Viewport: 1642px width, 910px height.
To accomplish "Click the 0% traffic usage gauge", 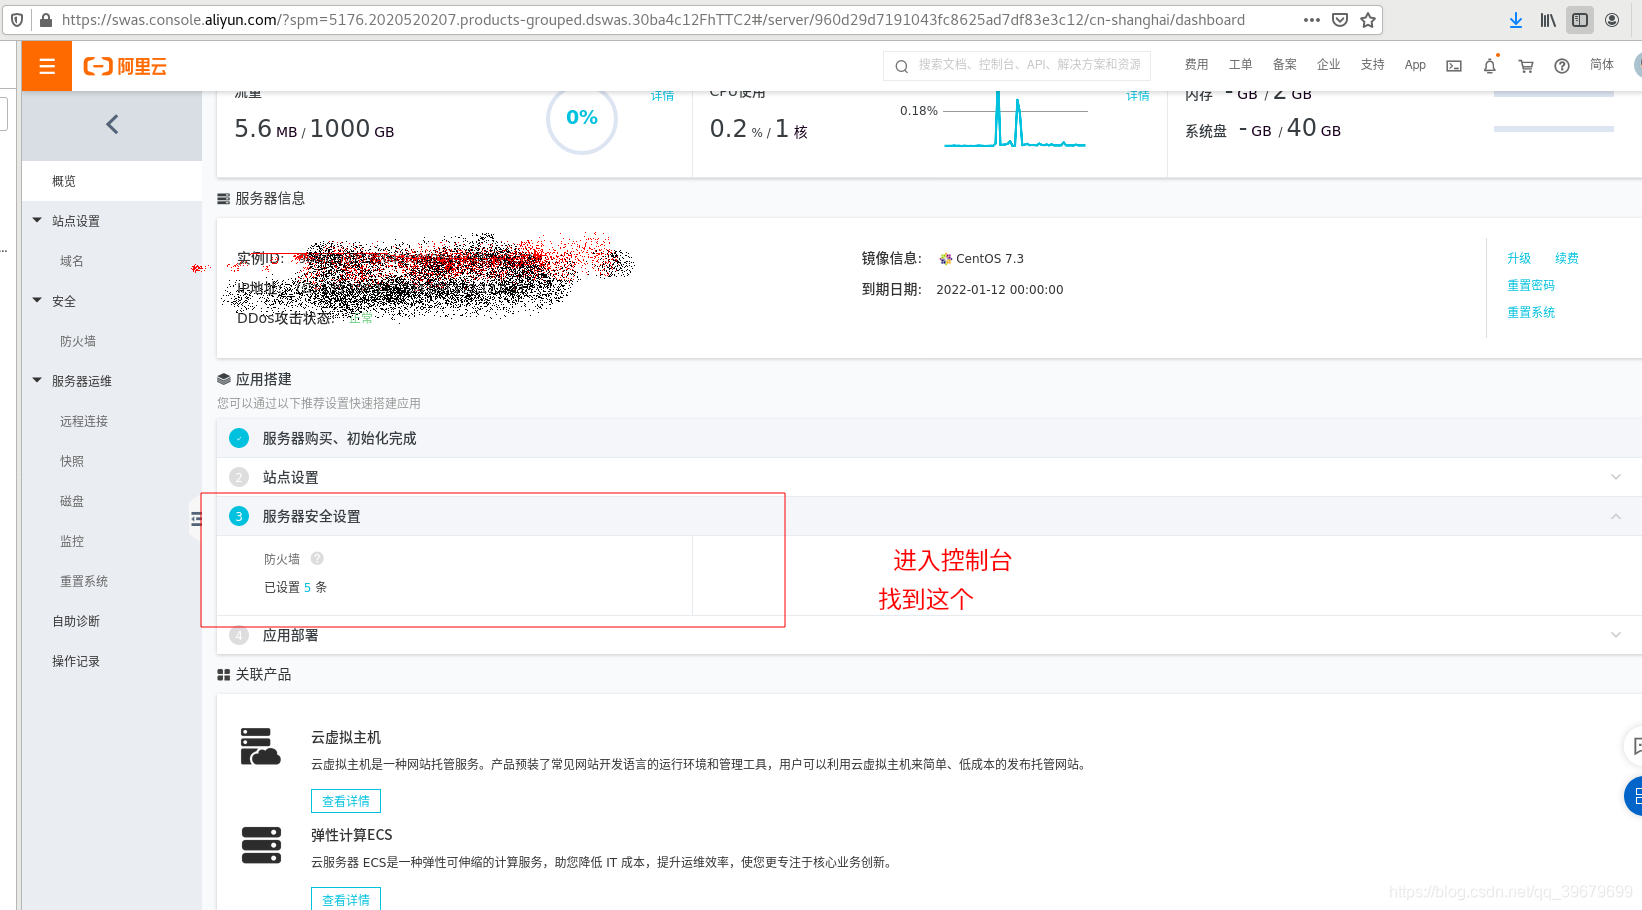I will 582,118.
